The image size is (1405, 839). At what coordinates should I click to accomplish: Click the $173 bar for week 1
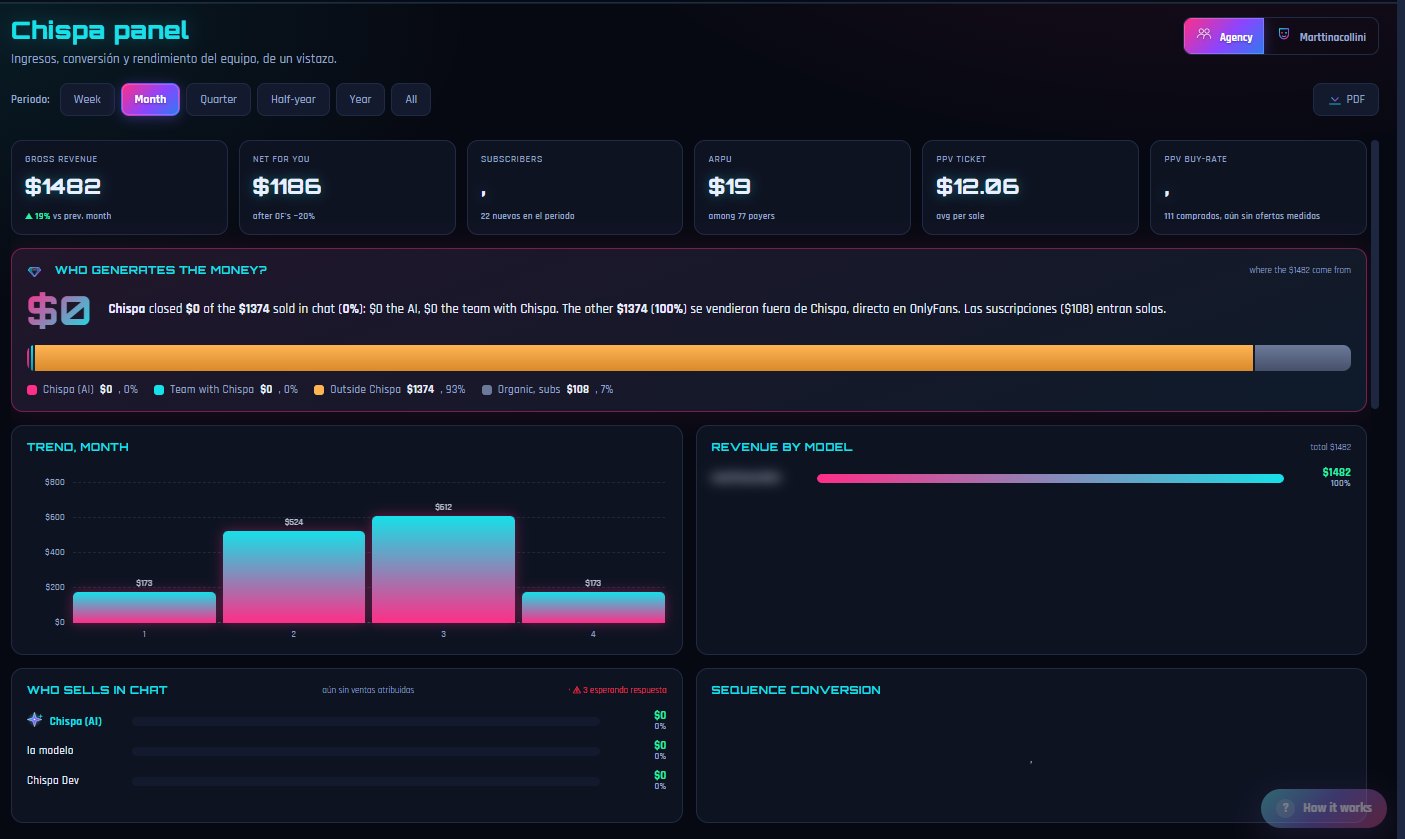(144, 607)
